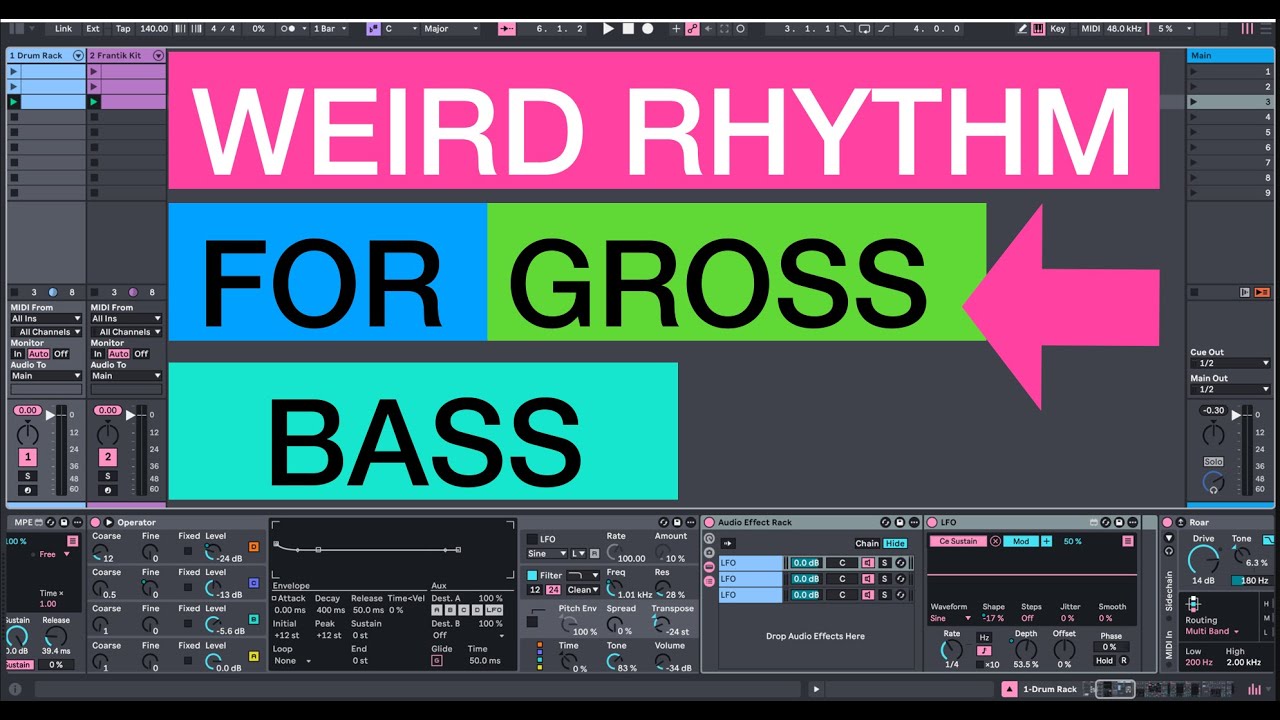This screenshot has width=1280, height=720.
Task: Save the Audio Effect Rack preset
Action: pyautogui.click(x=899, y=522)
